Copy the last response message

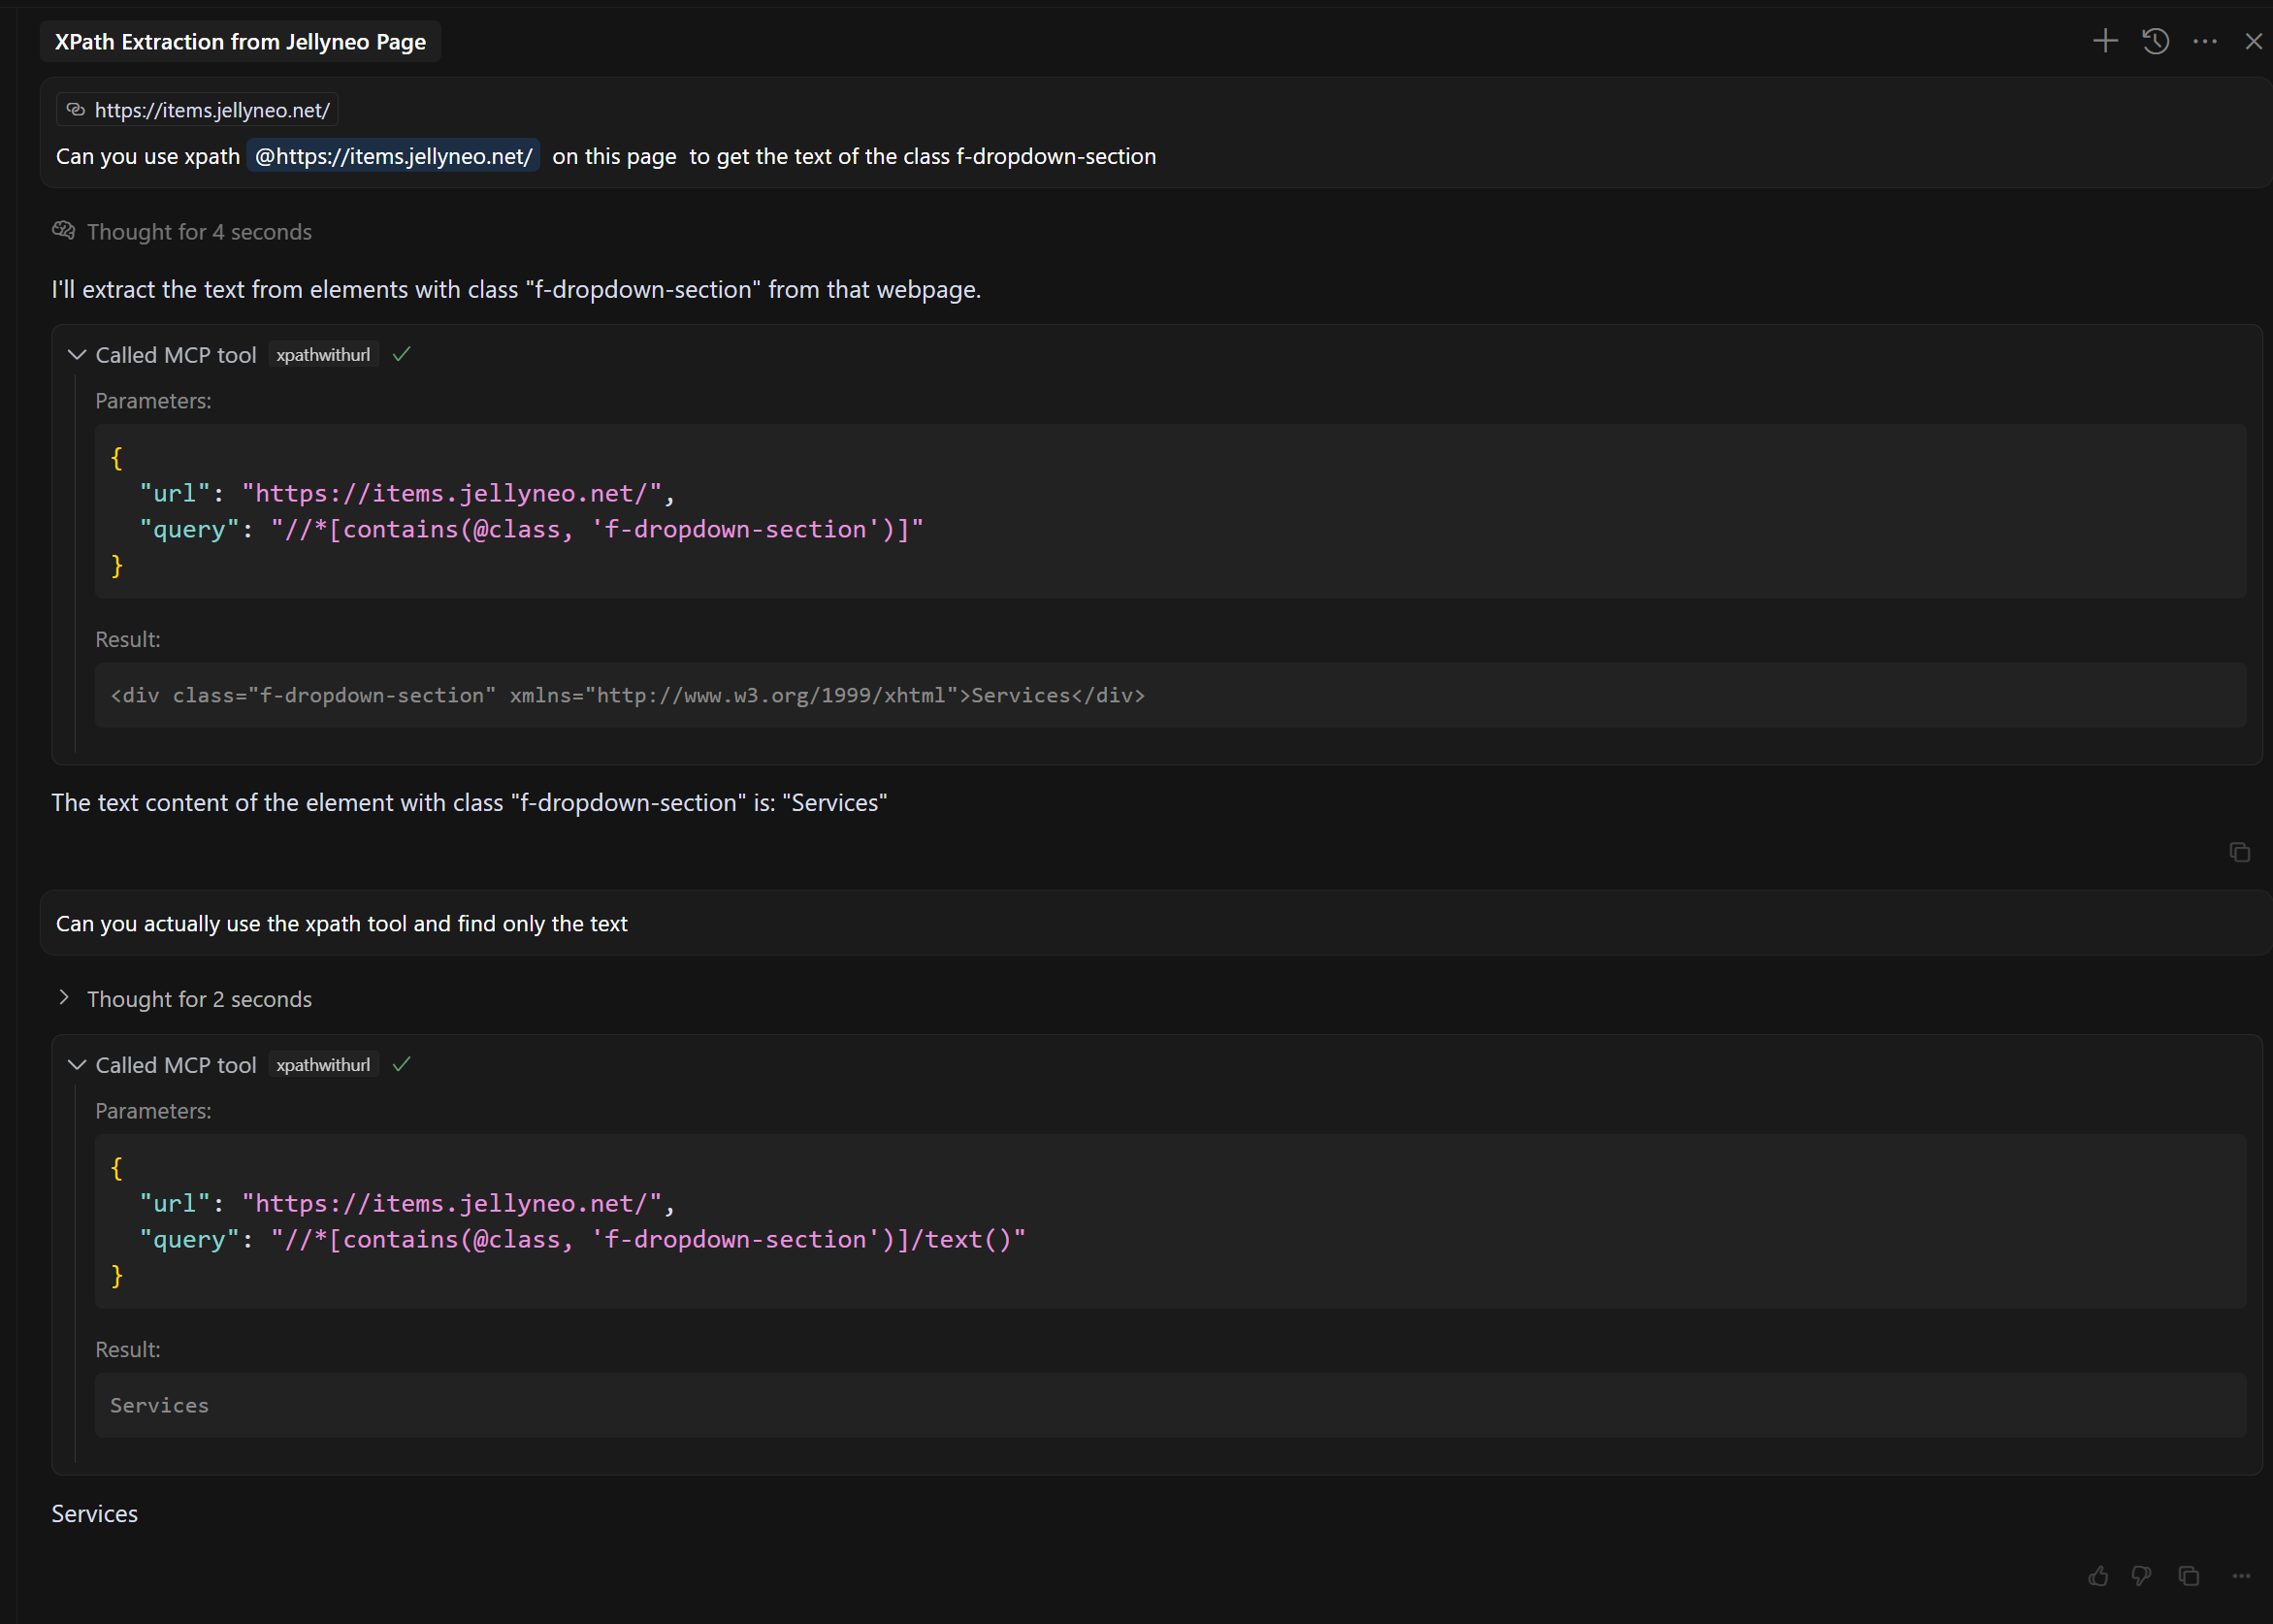click(2188, 1576)
